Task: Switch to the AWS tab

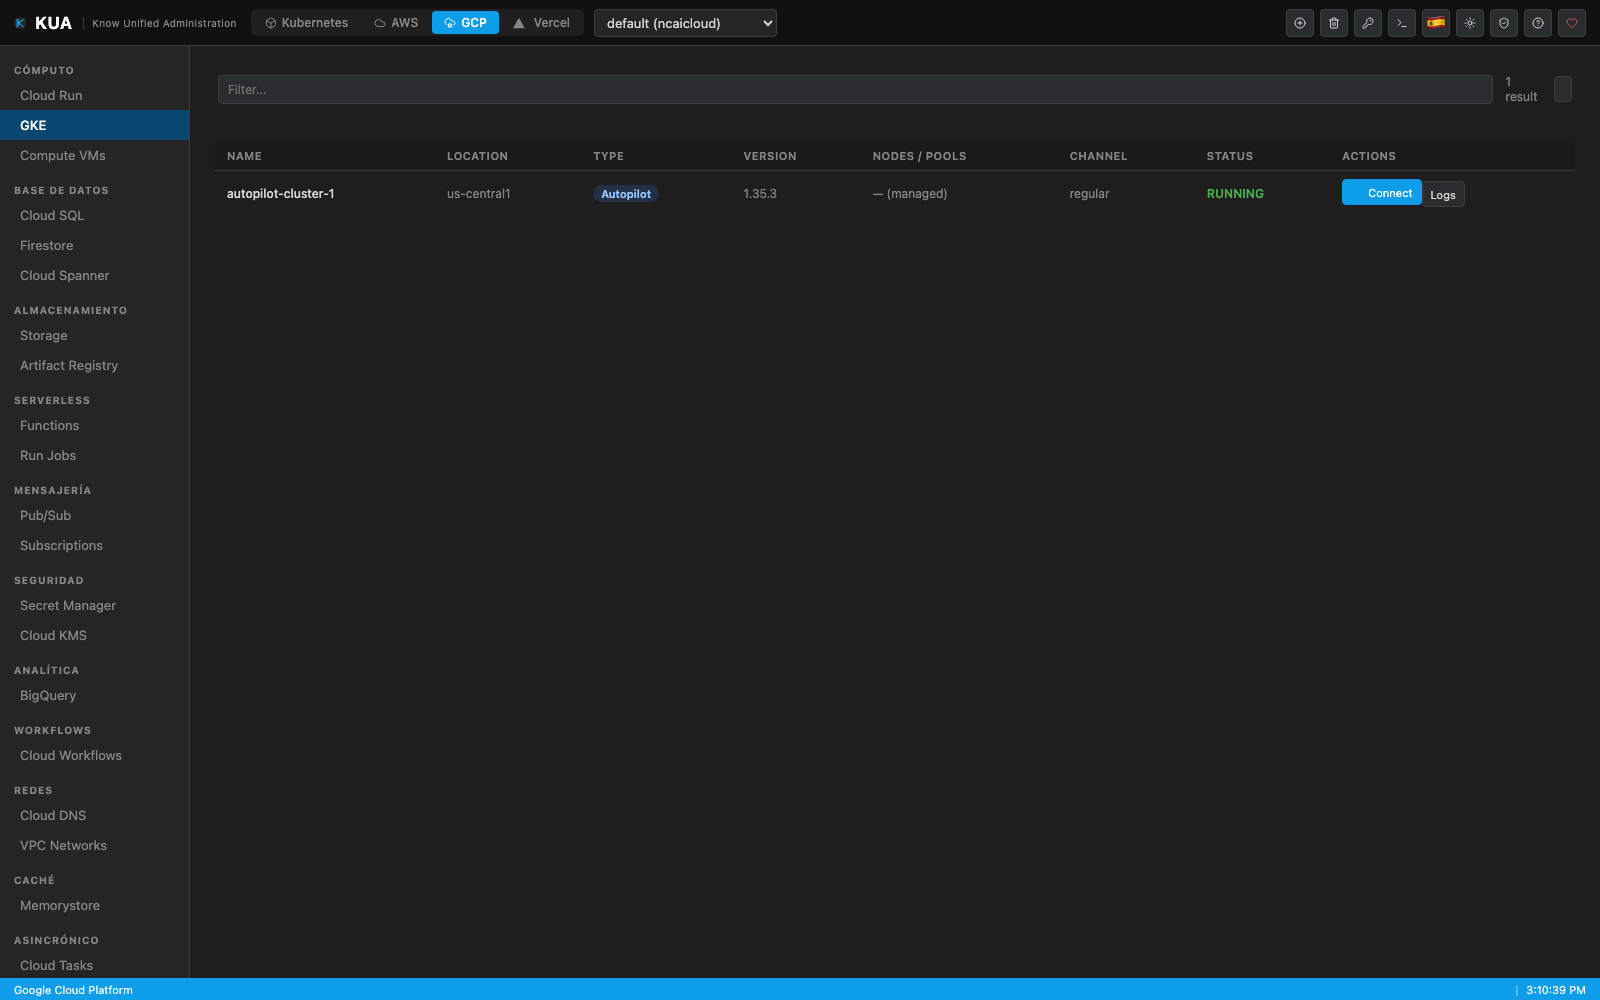Action: click(x=396, y=23)
